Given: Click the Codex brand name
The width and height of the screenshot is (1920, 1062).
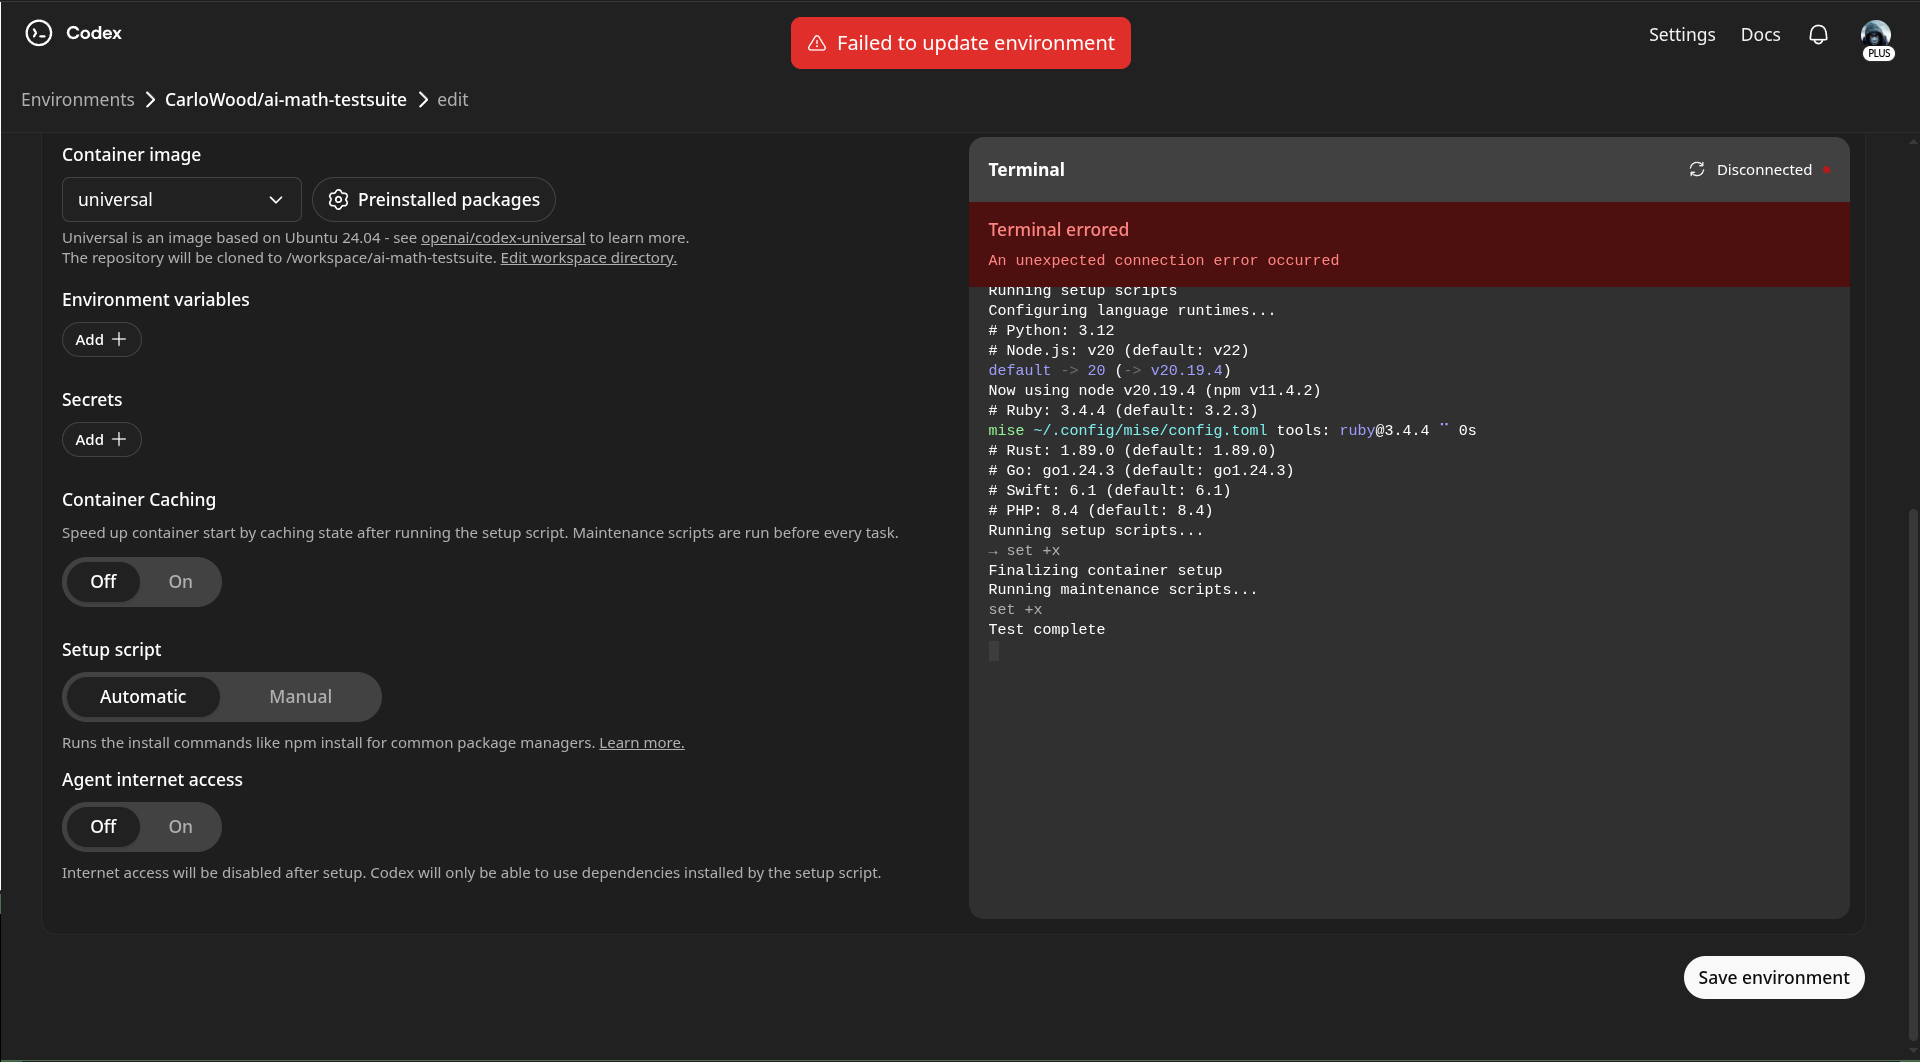Looking at the screenshot, I should (x=94, y=33).
